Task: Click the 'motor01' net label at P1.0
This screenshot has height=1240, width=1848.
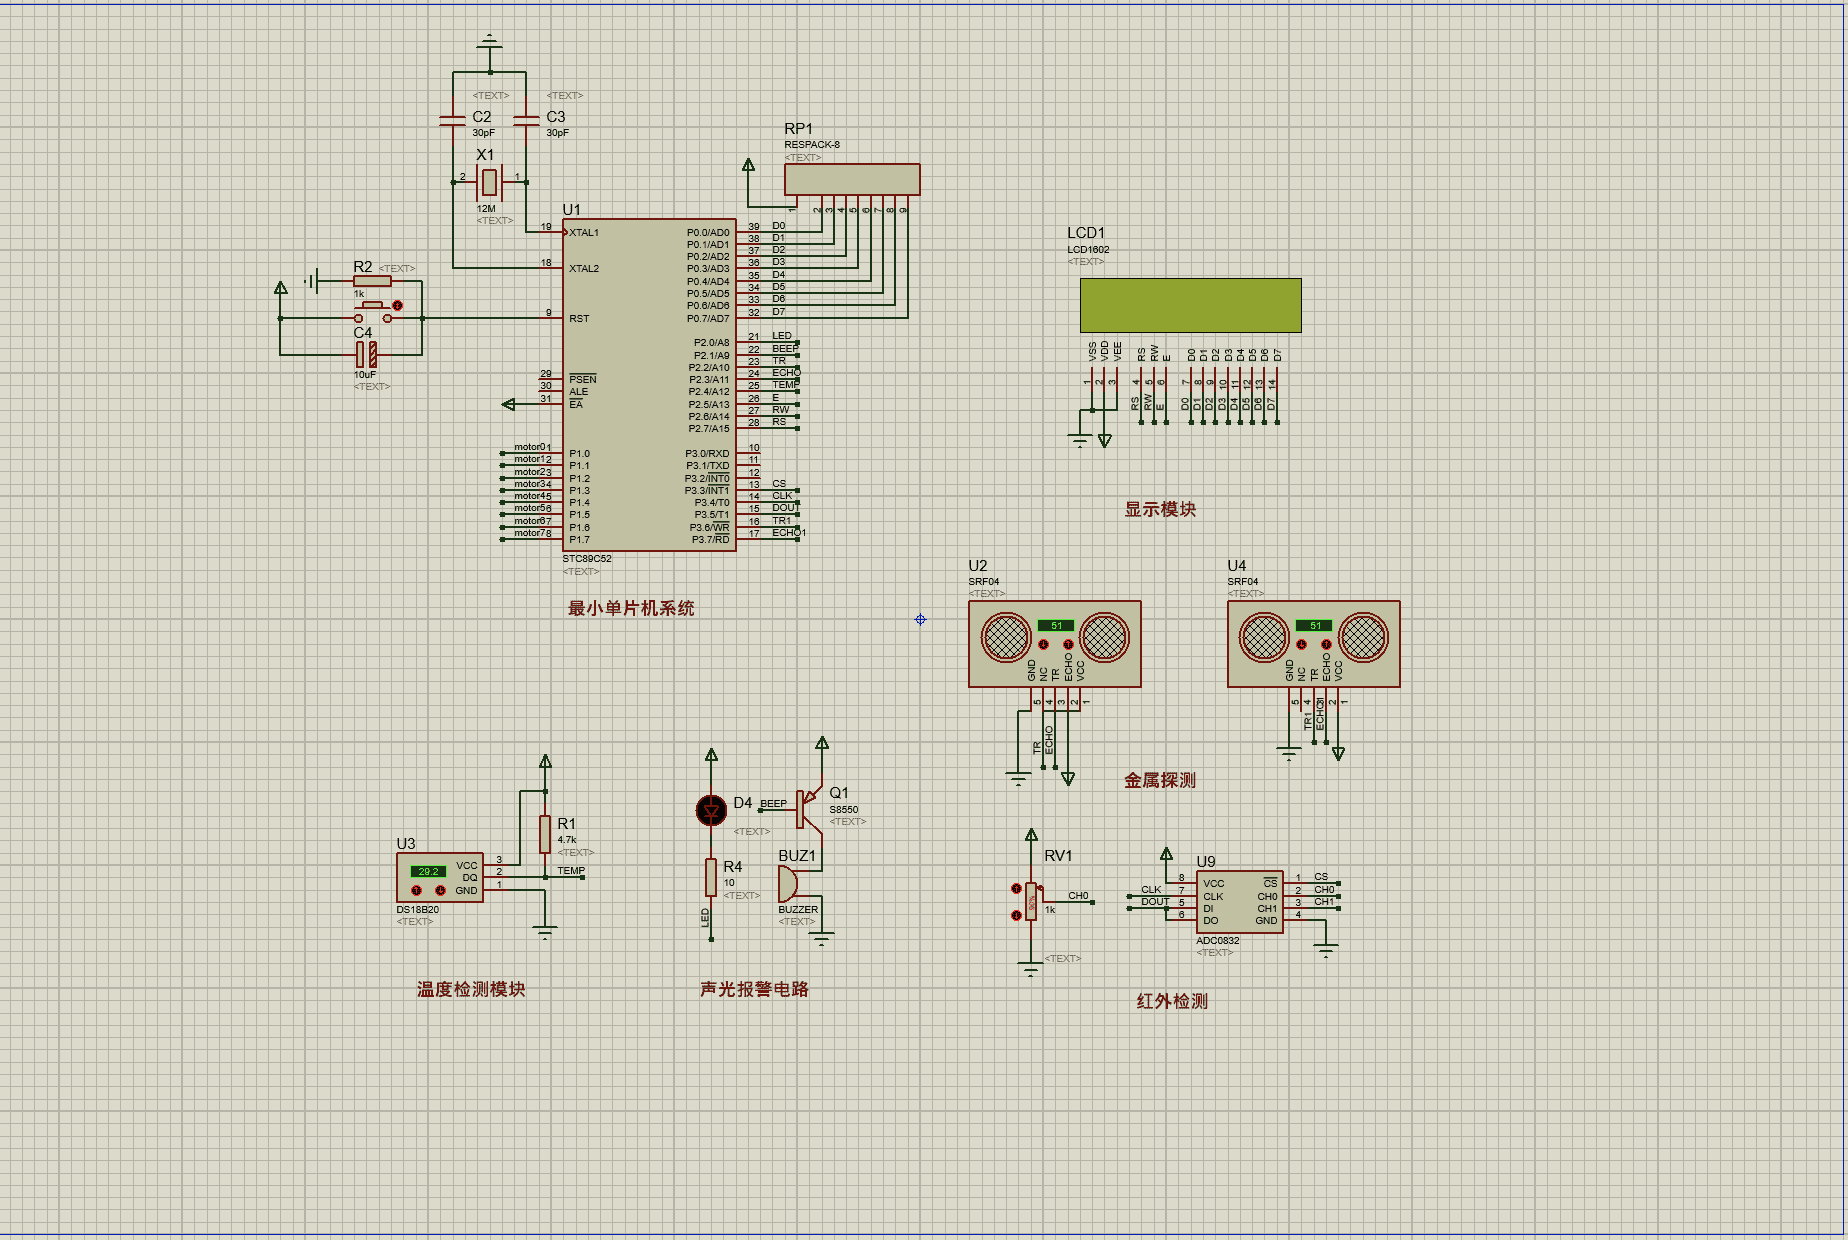Action: (x=532, y=447)
